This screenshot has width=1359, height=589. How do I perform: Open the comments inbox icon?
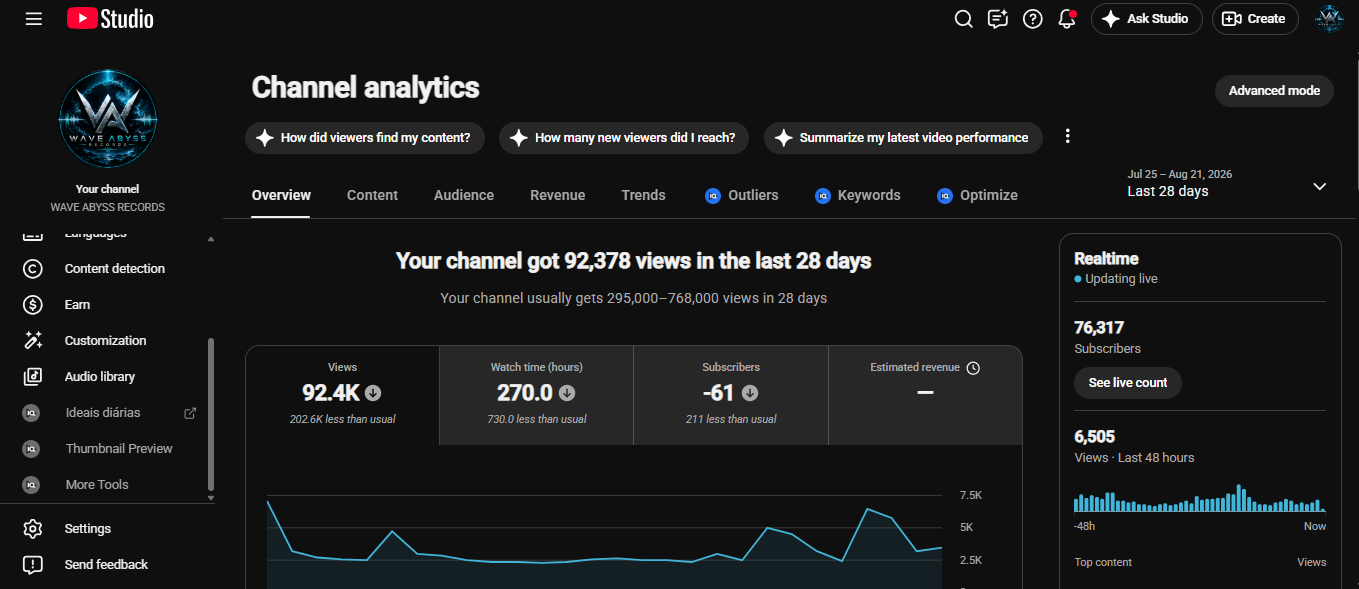[x=997, y=19]
